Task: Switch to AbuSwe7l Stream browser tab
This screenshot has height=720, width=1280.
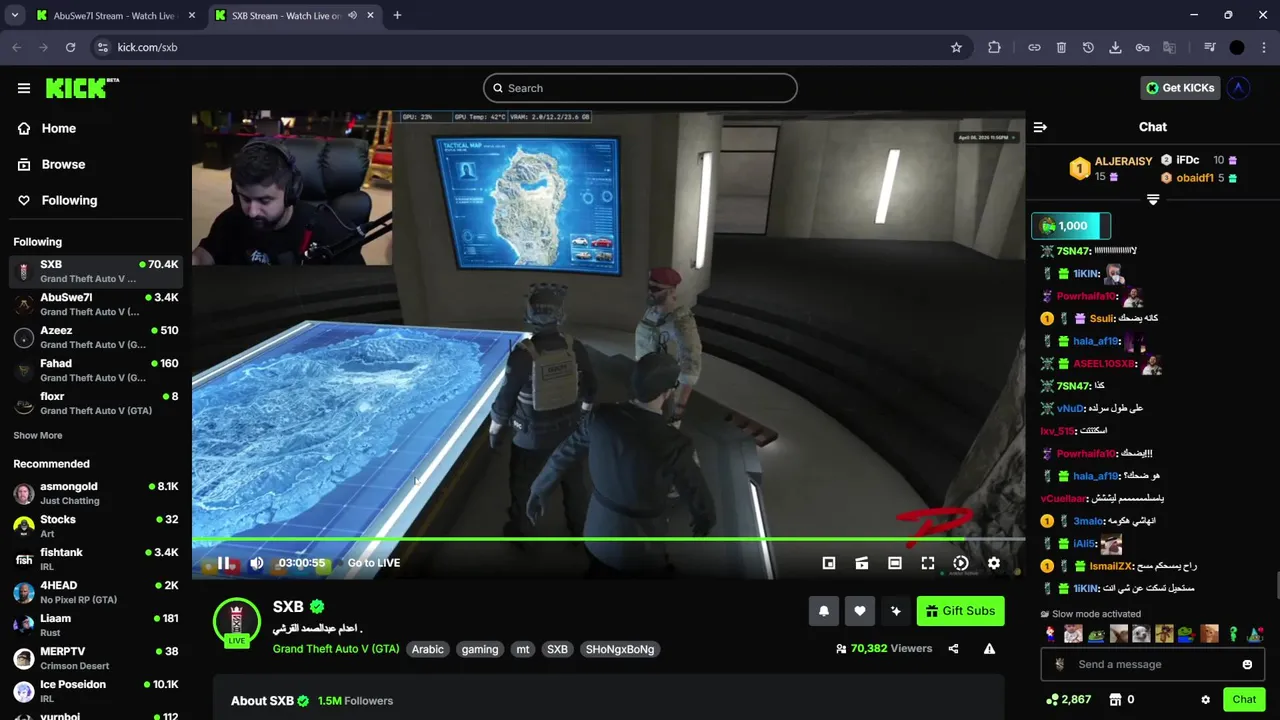Action: [112, 16]
